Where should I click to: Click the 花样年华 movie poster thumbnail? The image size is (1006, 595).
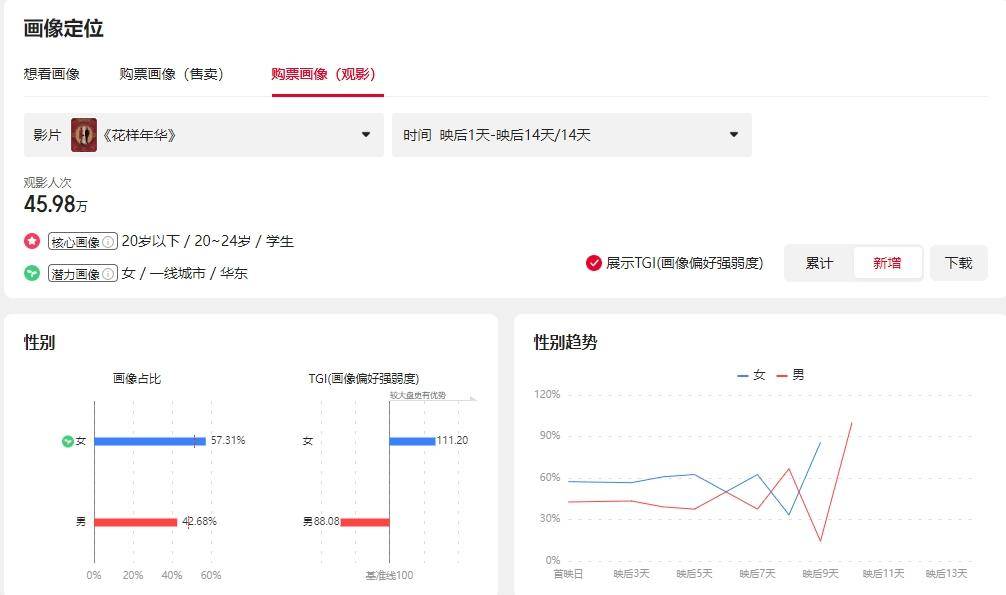[84, 135]
